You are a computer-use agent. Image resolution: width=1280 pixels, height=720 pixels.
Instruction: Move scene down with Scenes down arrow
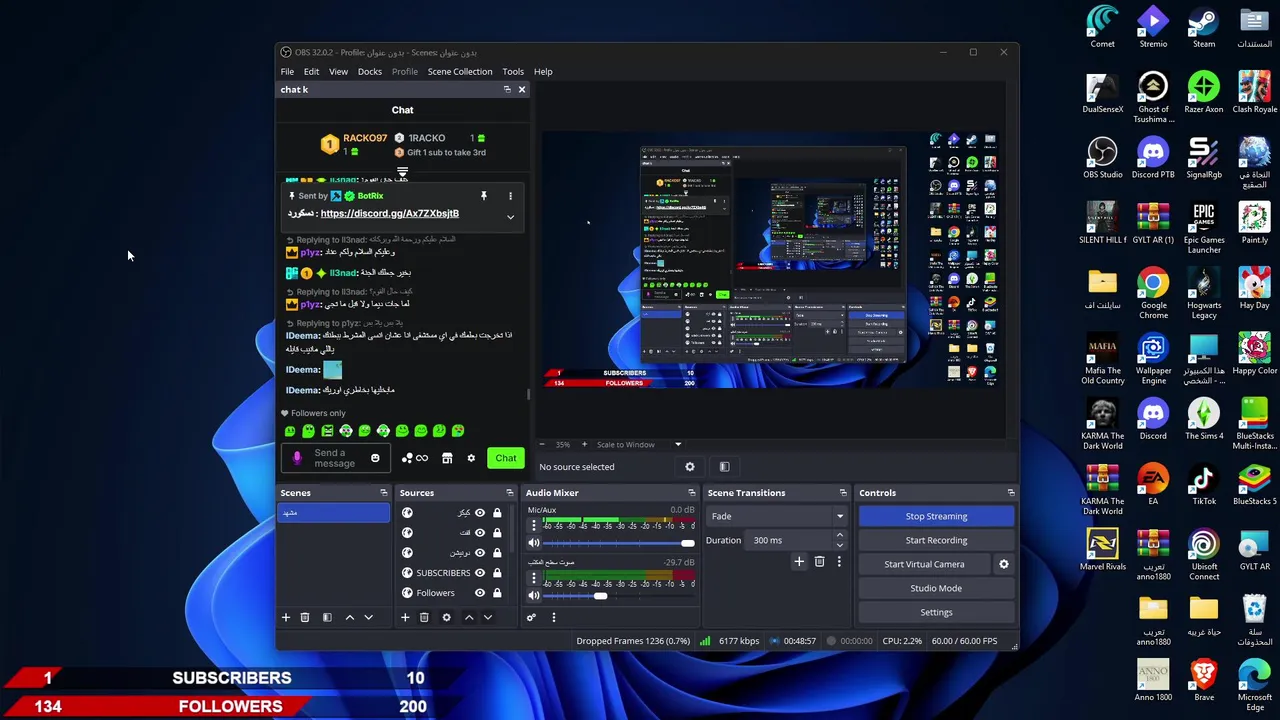coord(368,617)
